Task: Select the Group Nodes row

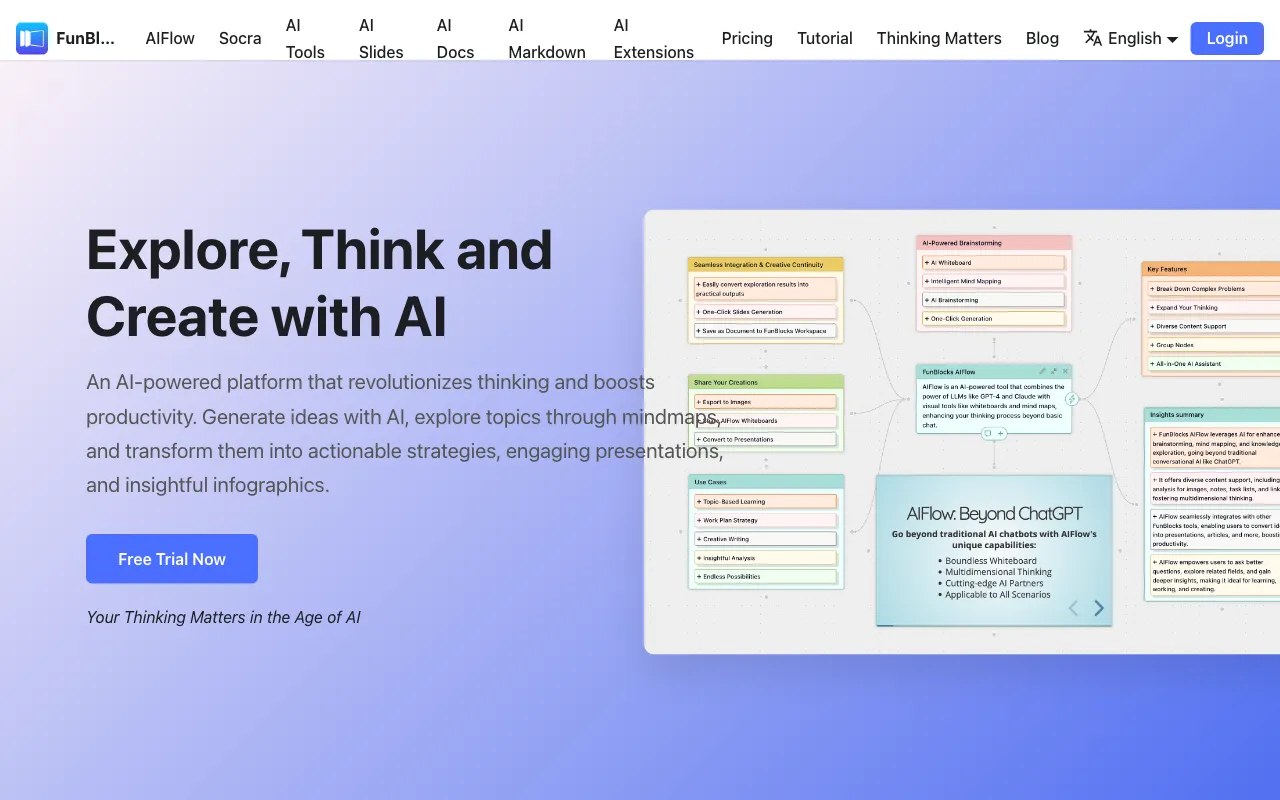Action: pos(1214,345)
